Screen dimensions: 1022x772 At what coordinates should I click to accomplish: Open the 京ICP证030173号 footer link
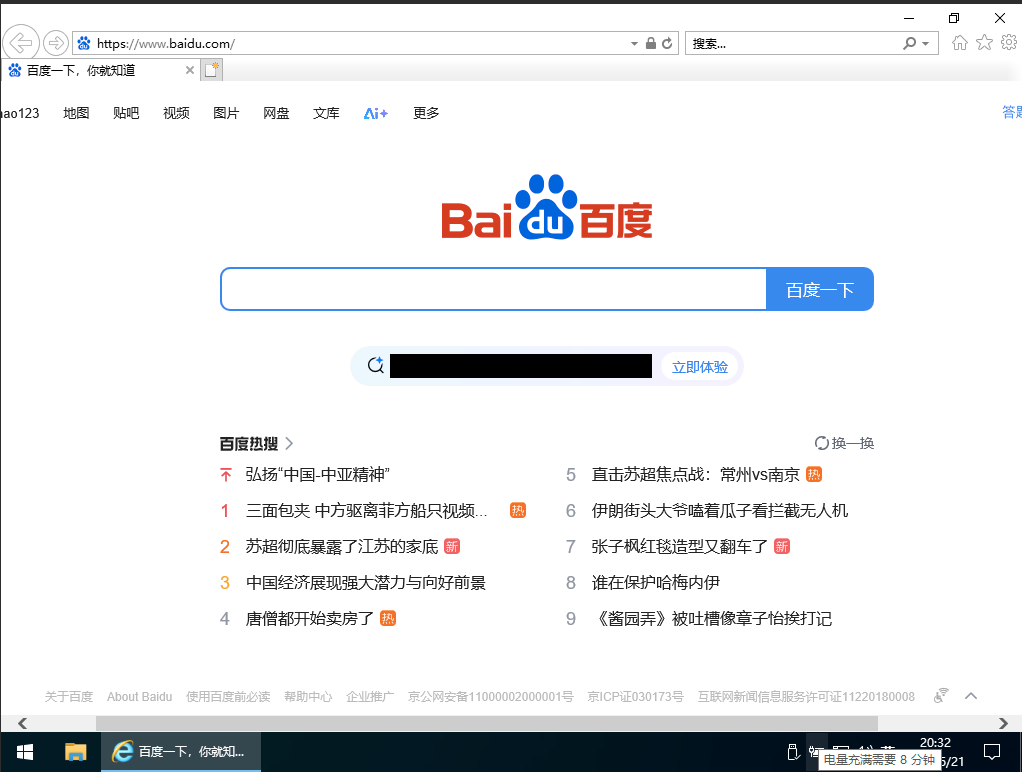[x=635, y=696]
